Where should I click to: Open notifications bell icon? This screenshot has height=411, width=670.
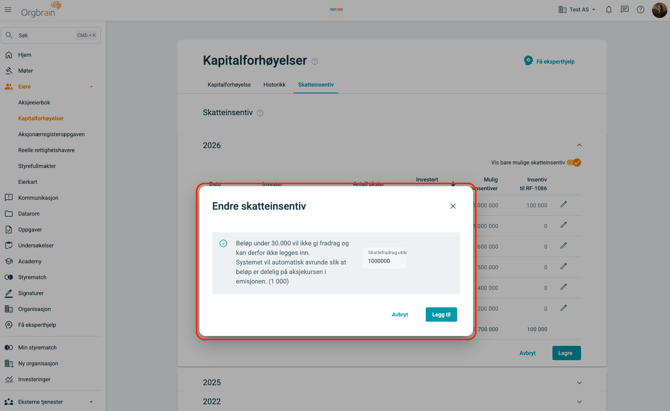(x=608, y=10)
